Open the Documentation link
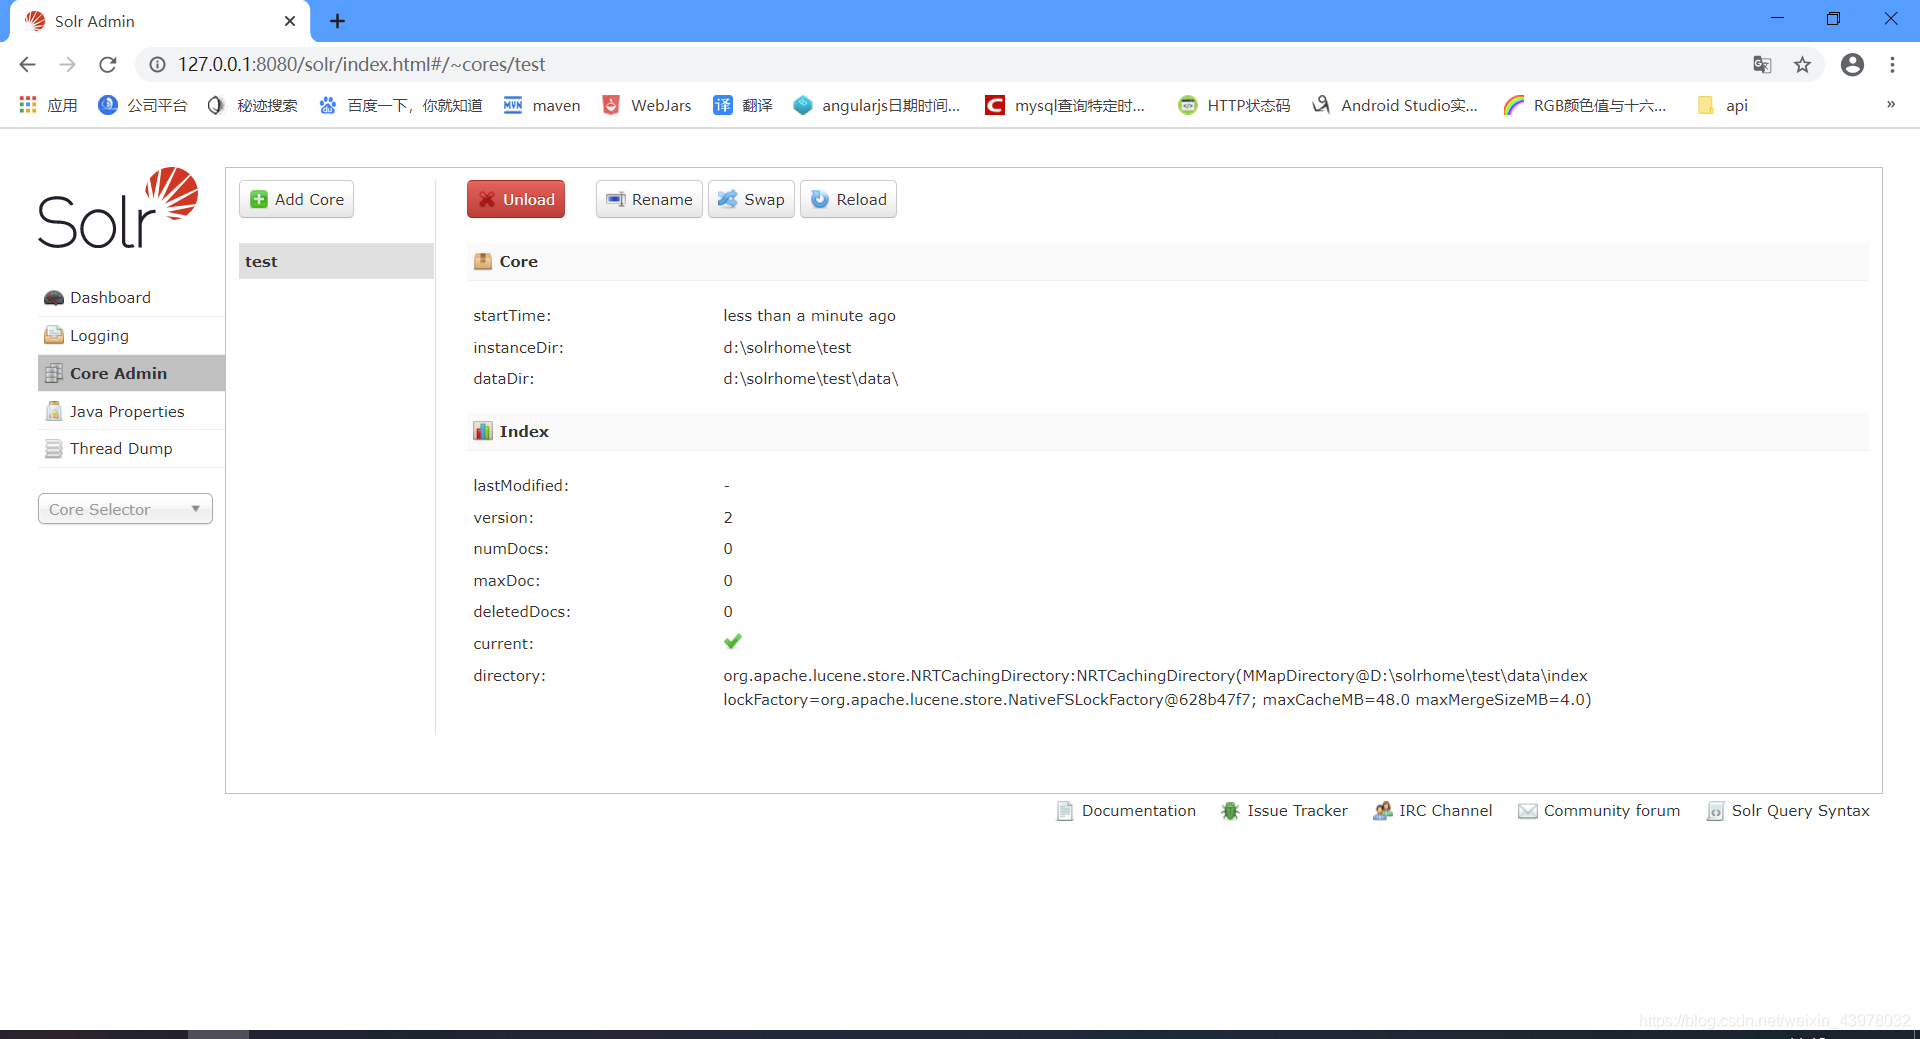The width and height of the screenshot is (1920, 1039). [x=1138, y=811]
